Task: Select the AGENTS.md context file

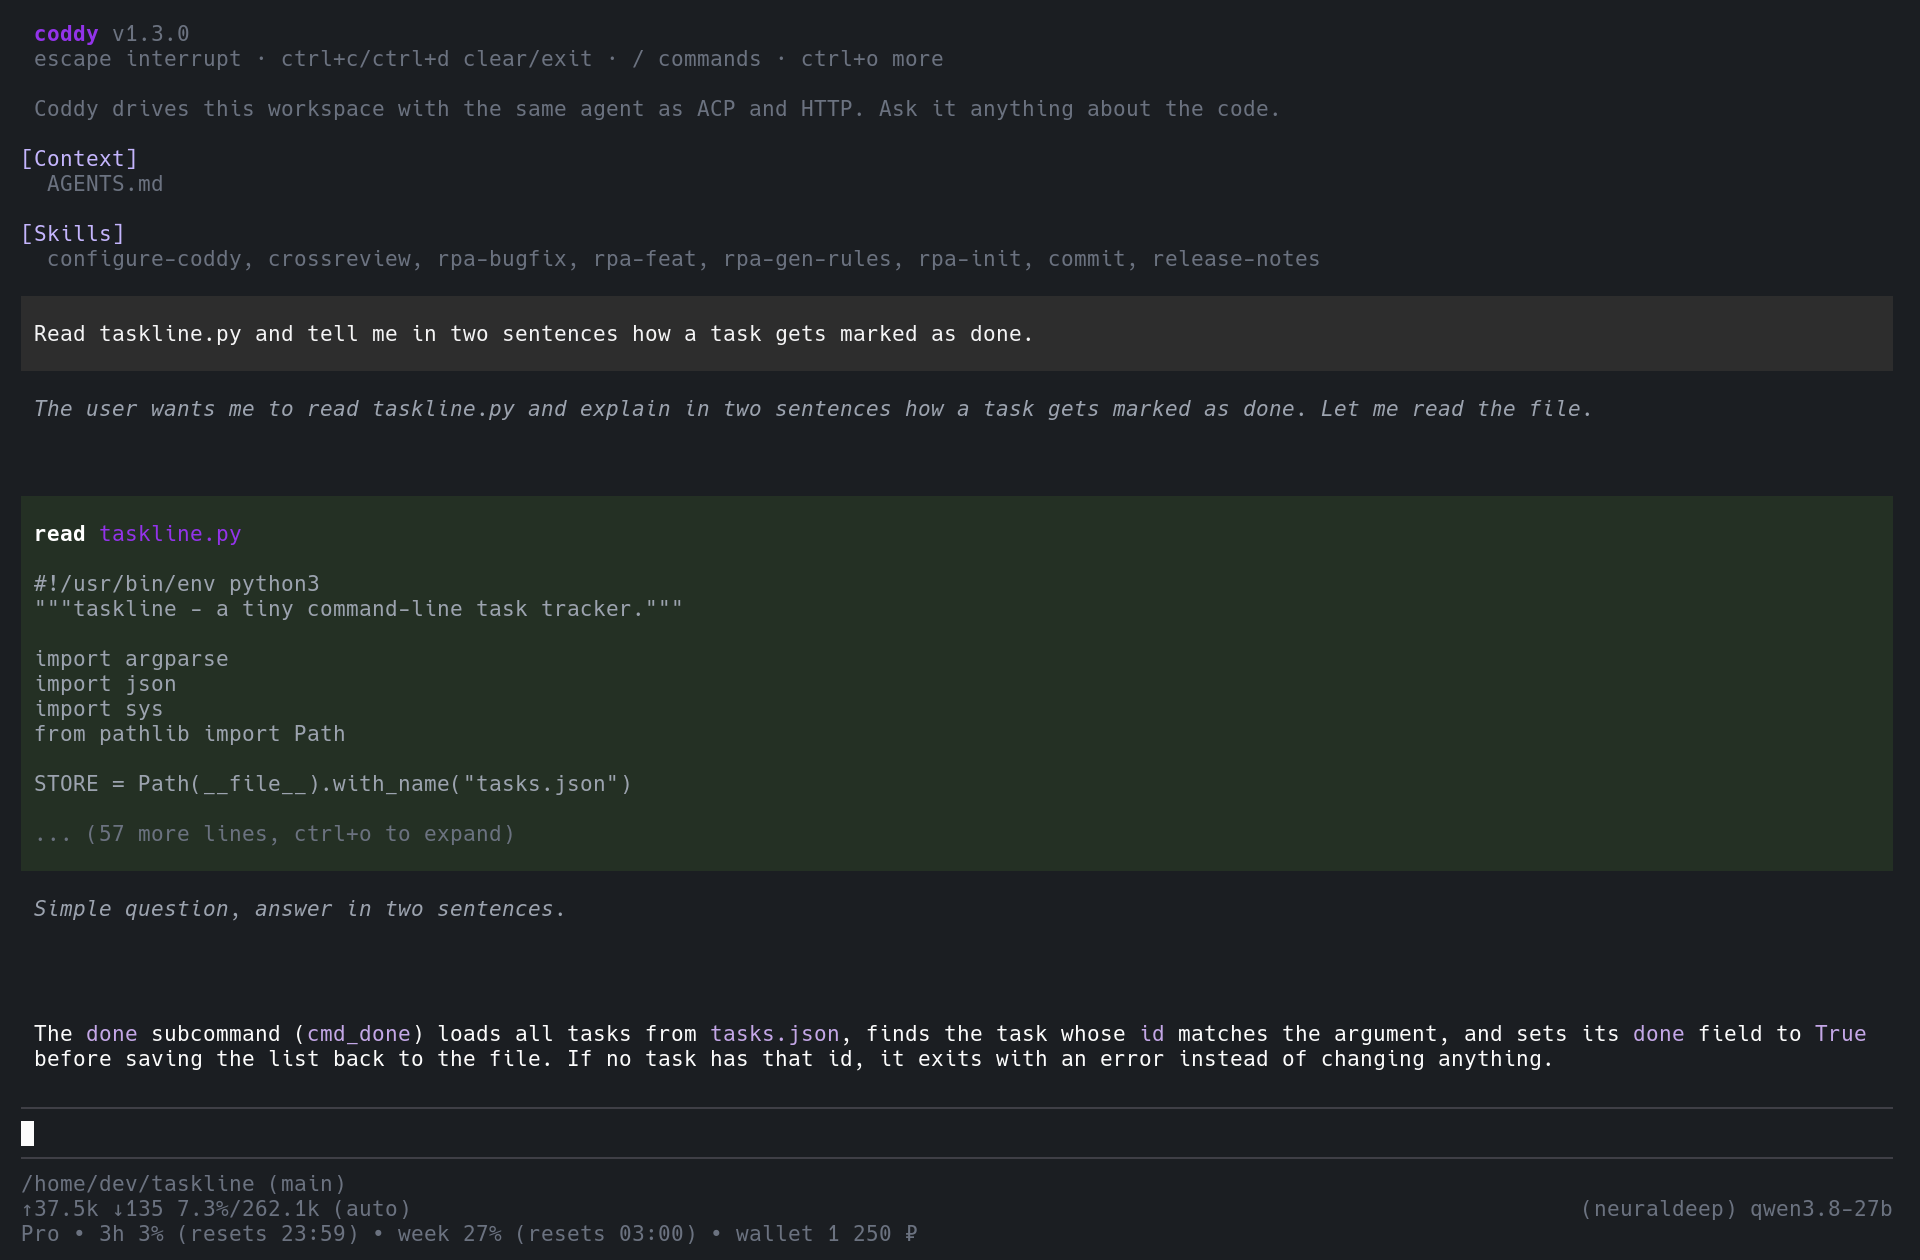Action: (105, 184)
